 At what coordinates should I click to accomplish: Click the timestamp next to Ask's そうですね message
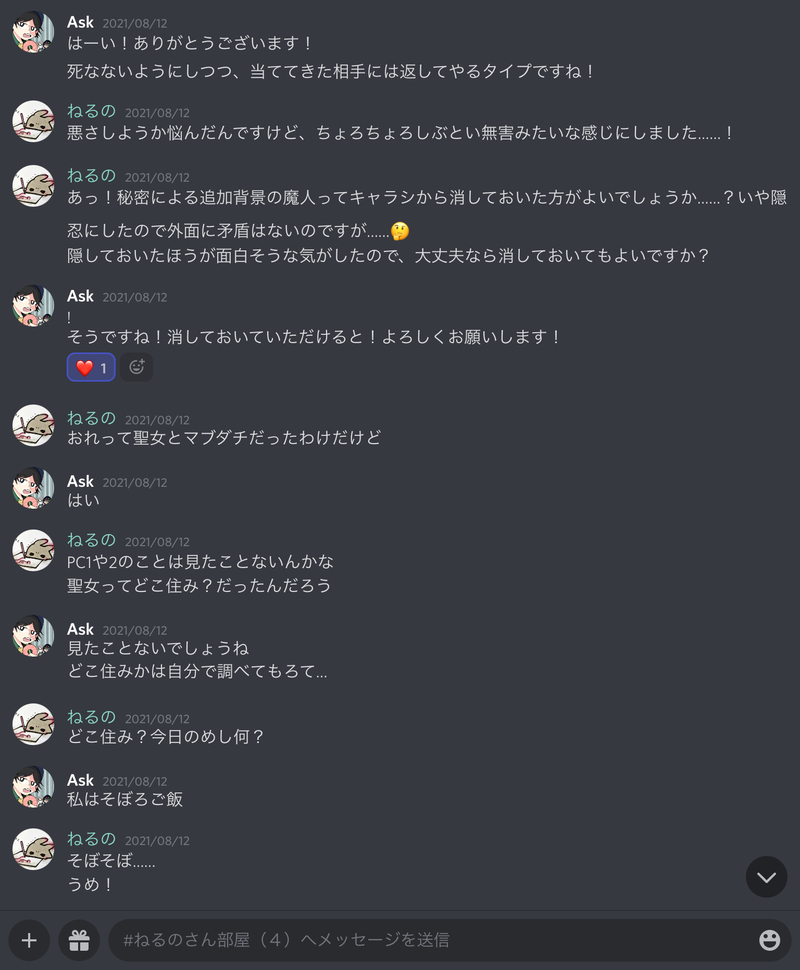tap(135, 298)
